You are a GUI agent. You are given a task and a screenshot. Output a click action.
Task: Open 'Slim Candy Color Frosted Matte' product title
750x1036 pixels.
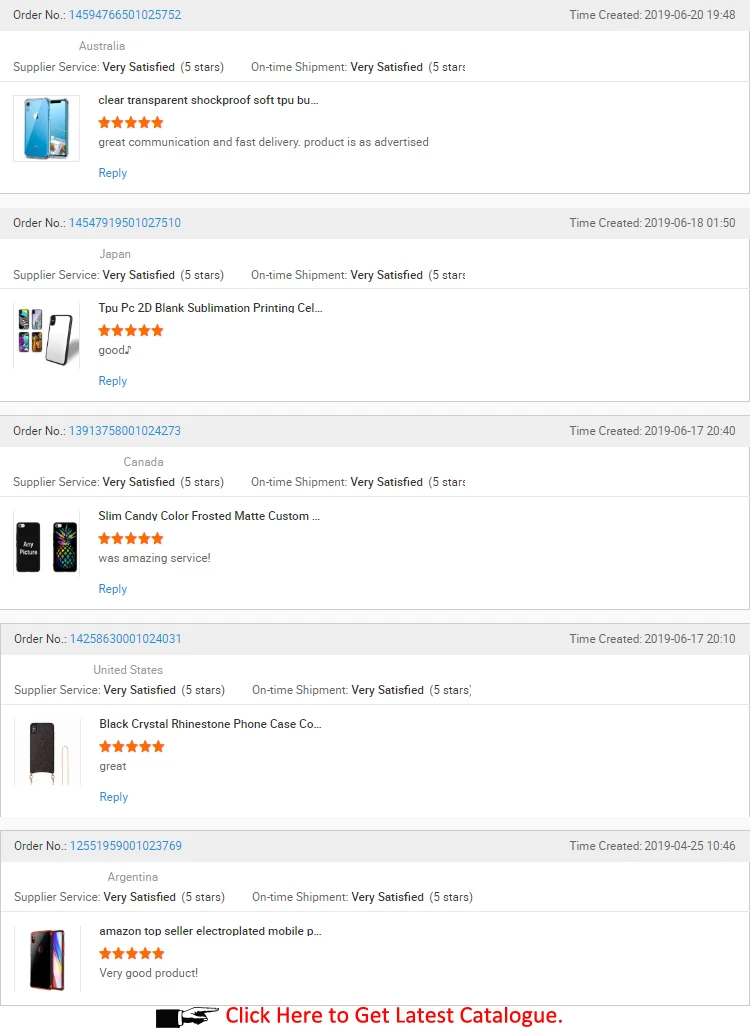pyautogui.click(x=209, y=516)
